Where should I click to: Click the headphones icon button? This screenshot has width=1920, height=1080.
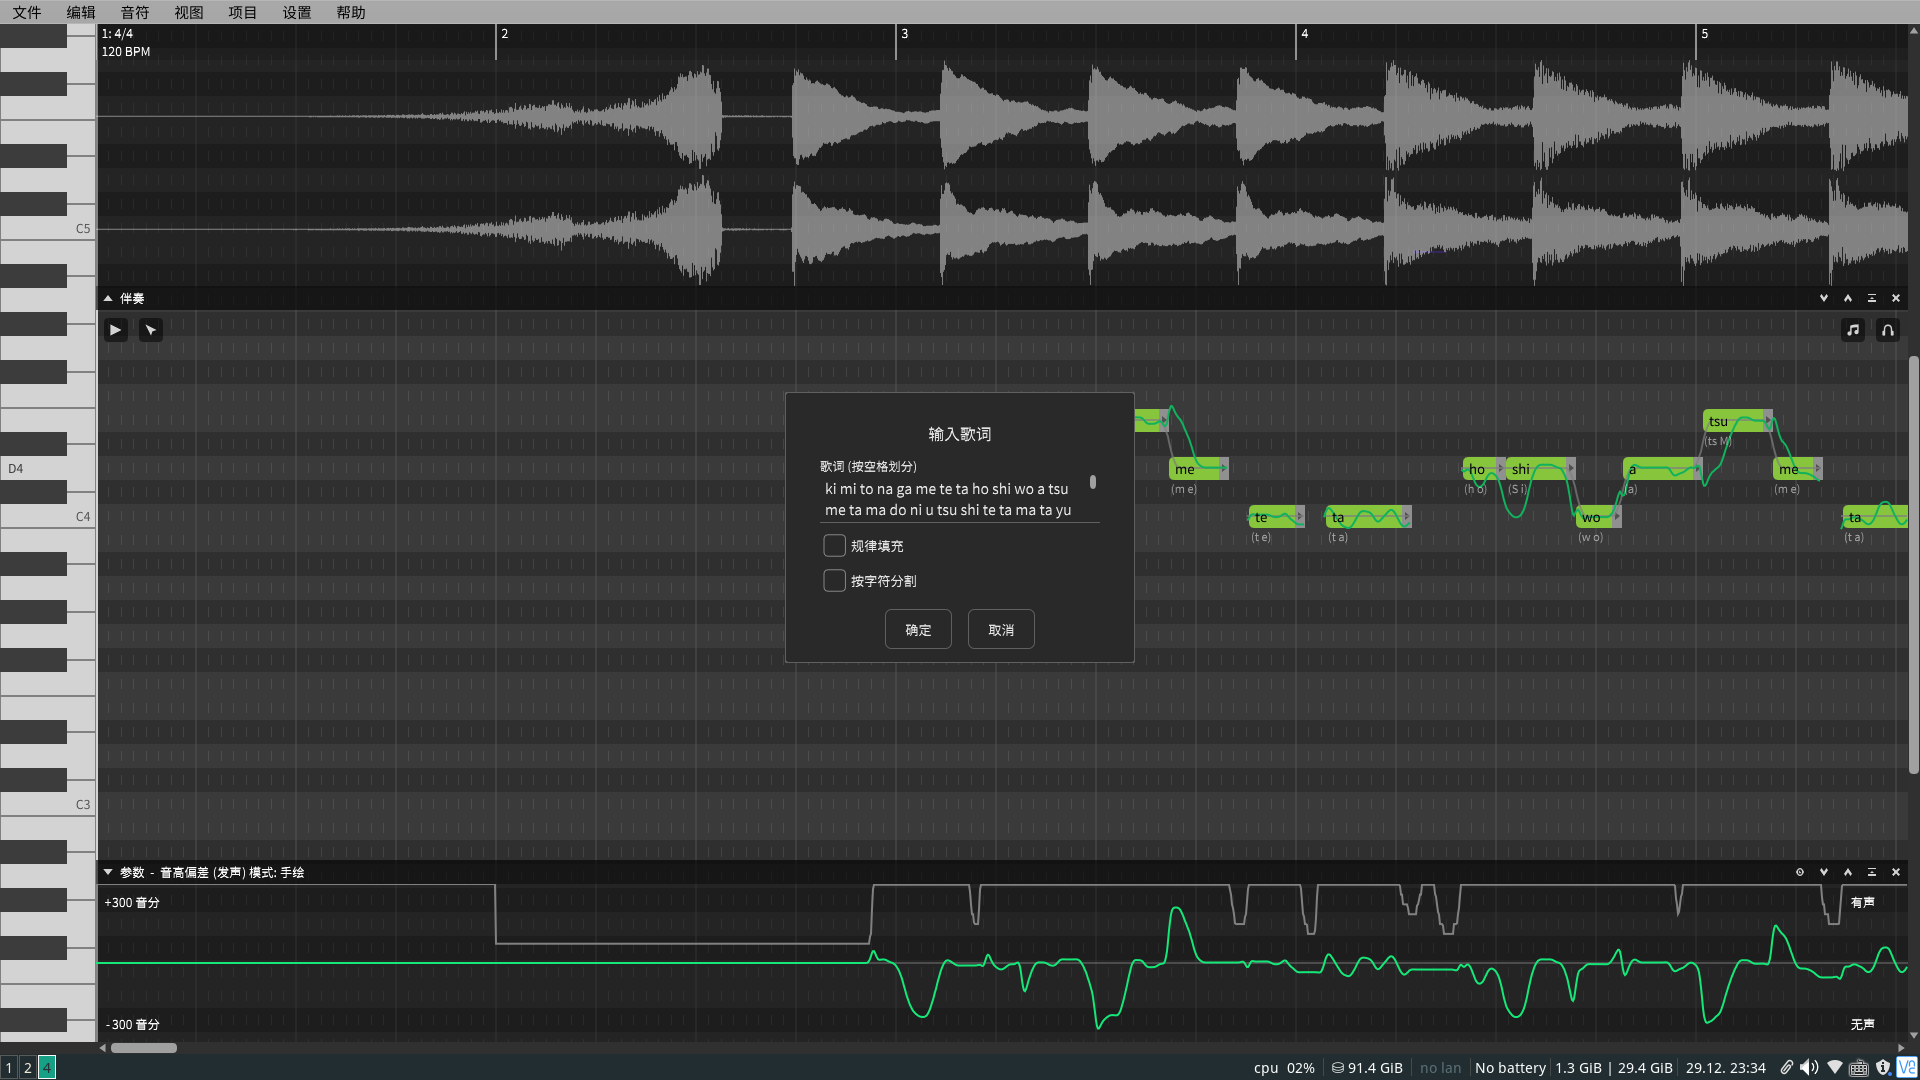coord(1888,330)
